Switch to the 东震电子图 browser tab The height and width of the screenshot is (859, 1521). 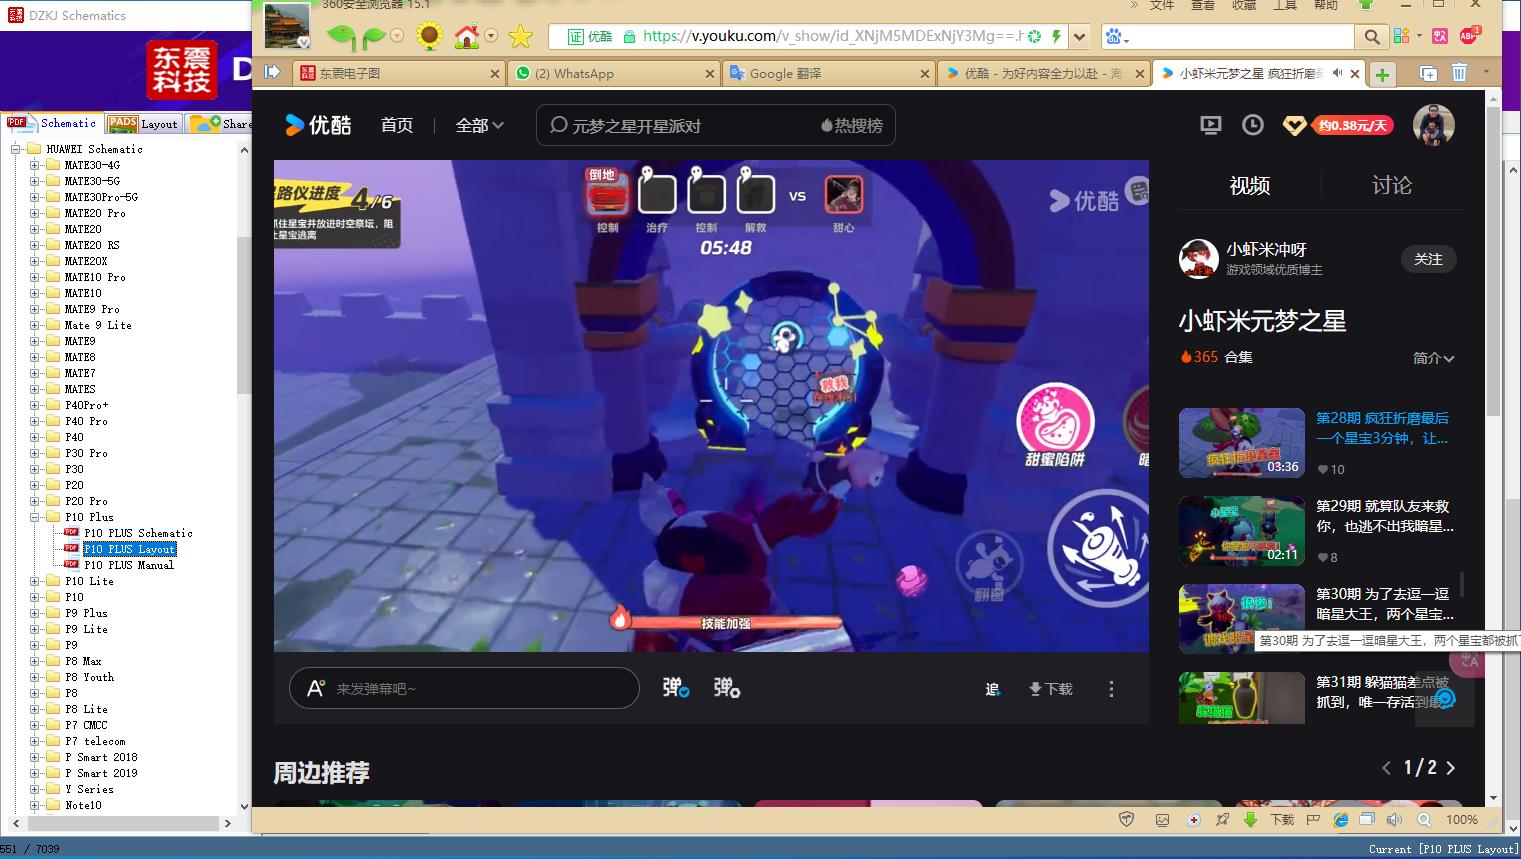pos(398,73)
